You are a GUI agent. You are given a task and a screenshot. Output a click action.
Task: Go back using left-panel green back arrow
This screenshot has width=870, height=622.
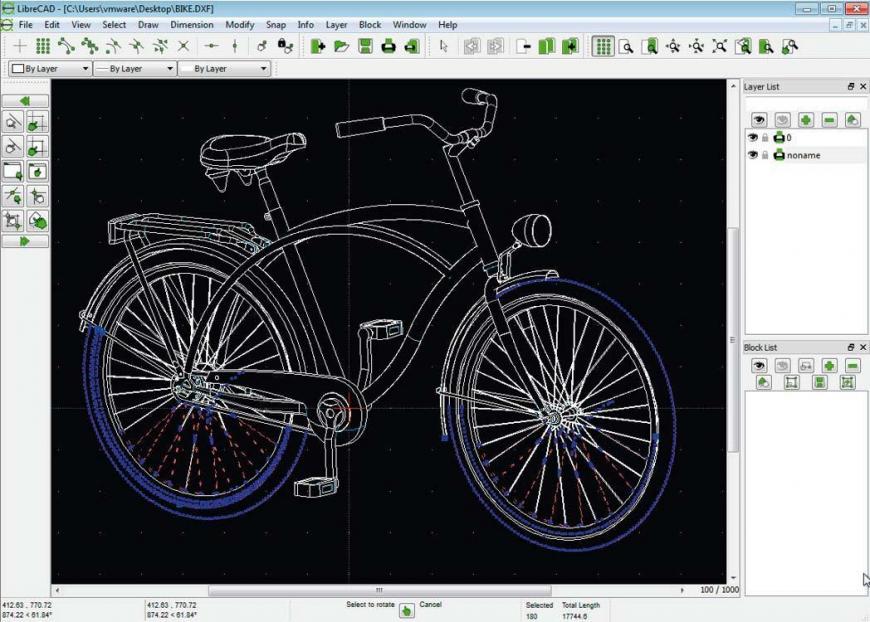coord(25,101)
